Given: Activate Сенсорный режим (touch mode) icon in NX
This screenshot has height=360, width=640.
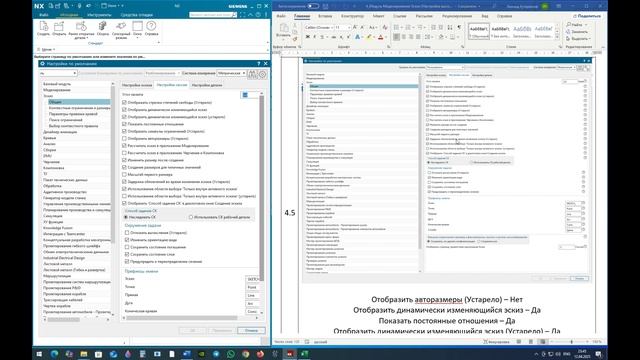Looking at the screenshot, I should [121, 26].
